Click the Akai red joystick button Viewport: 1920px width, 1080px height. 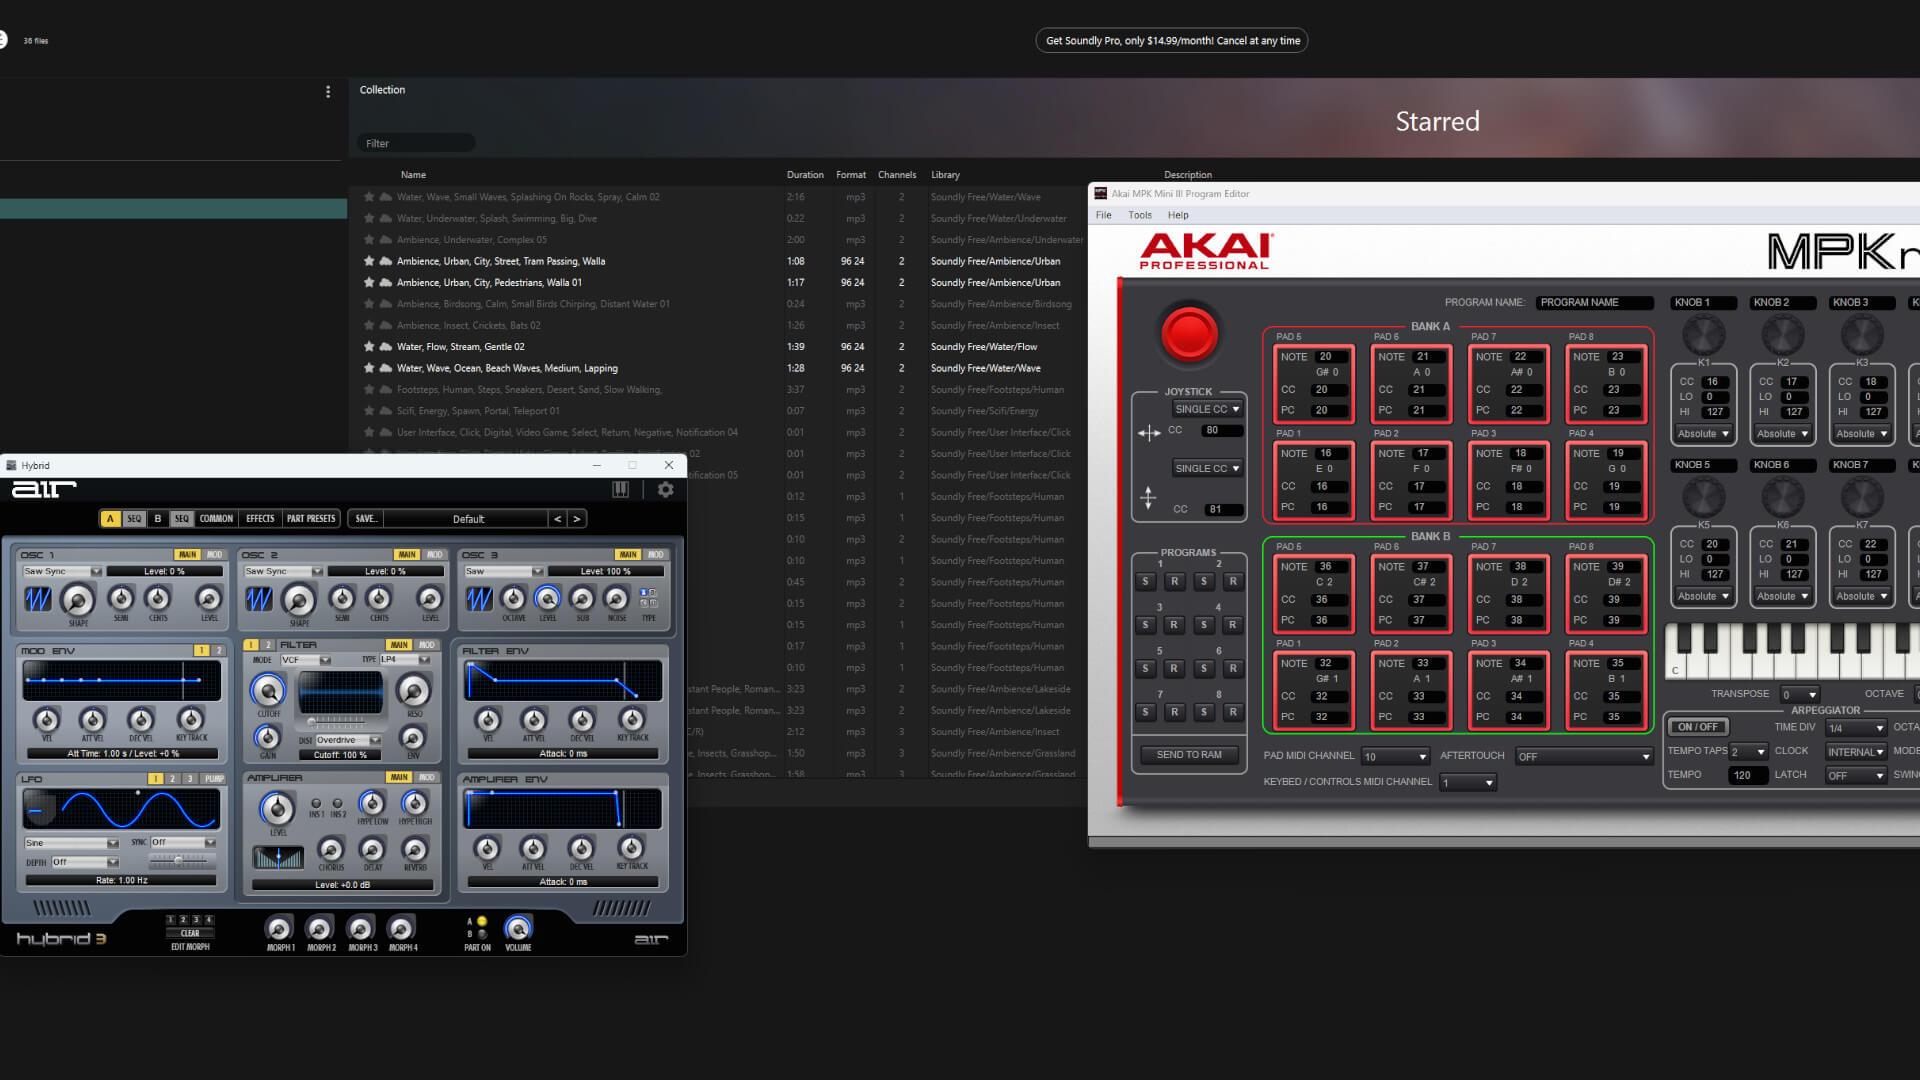coord(1189,334)
